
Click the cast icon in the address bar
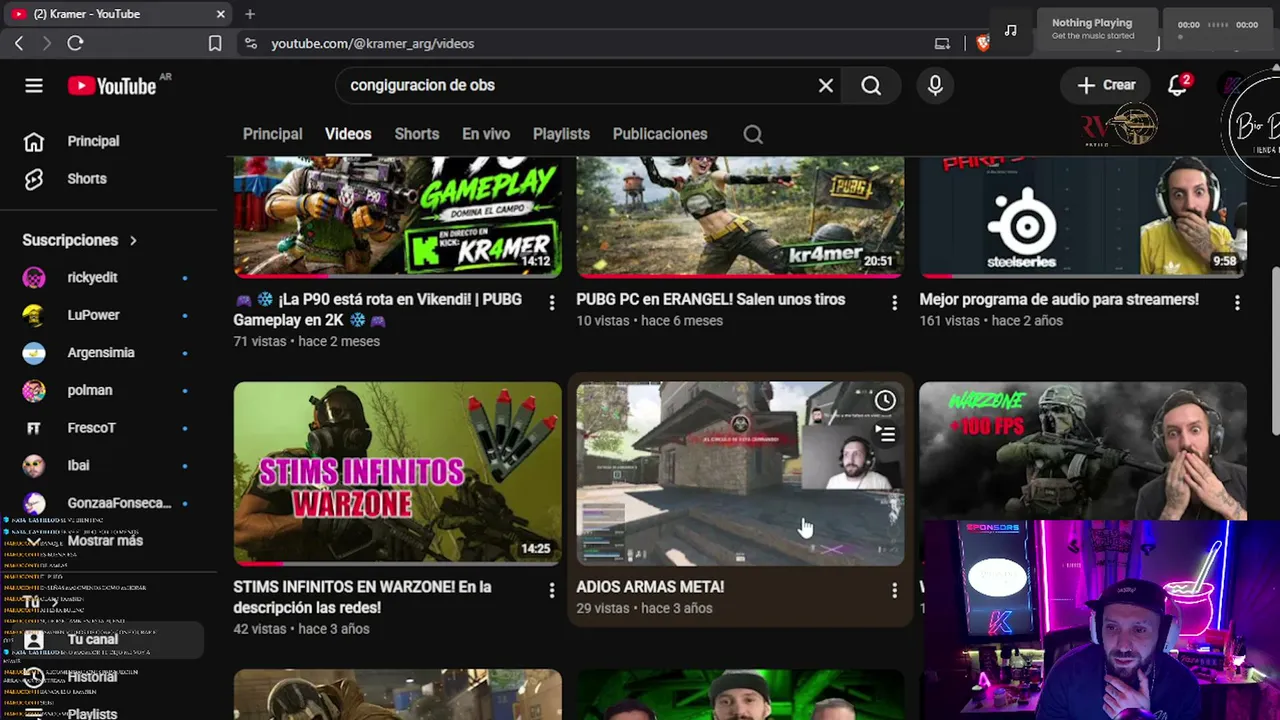pos(942,43)
